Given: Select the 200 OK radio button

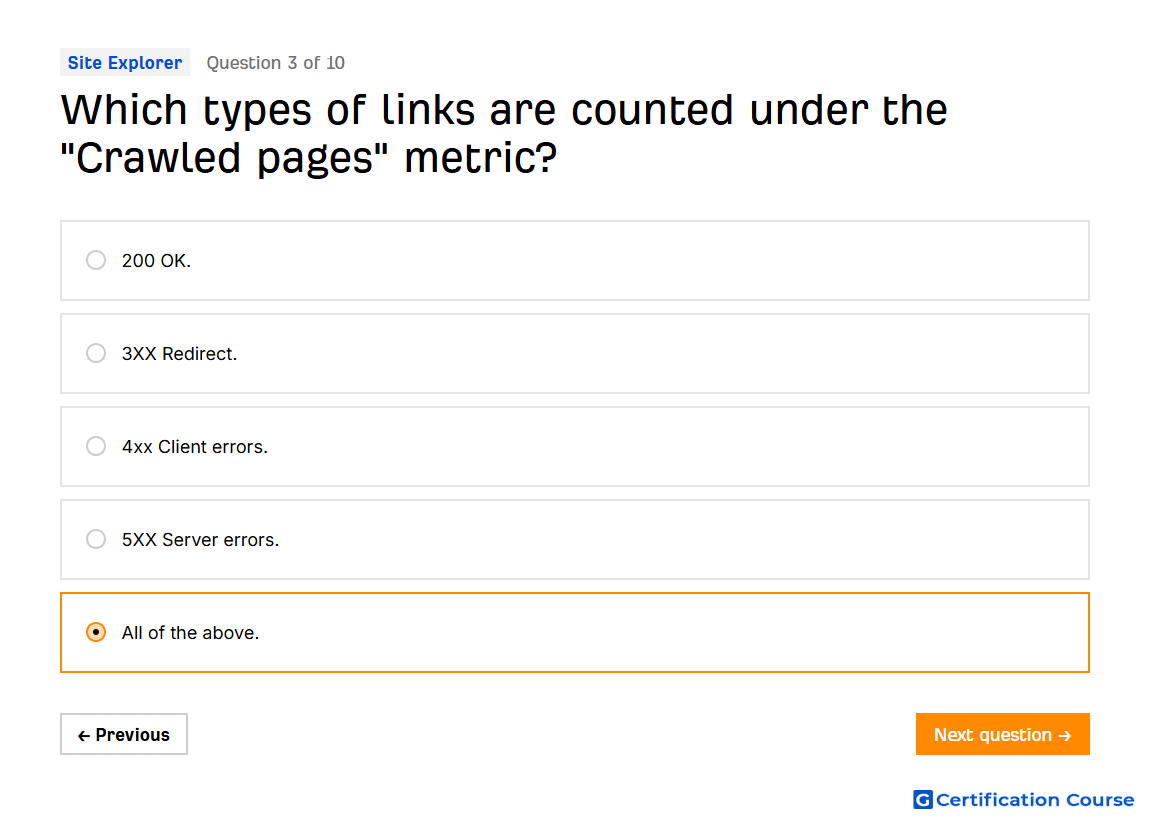Looking at the screenshot, I should [x=96, y=260].
